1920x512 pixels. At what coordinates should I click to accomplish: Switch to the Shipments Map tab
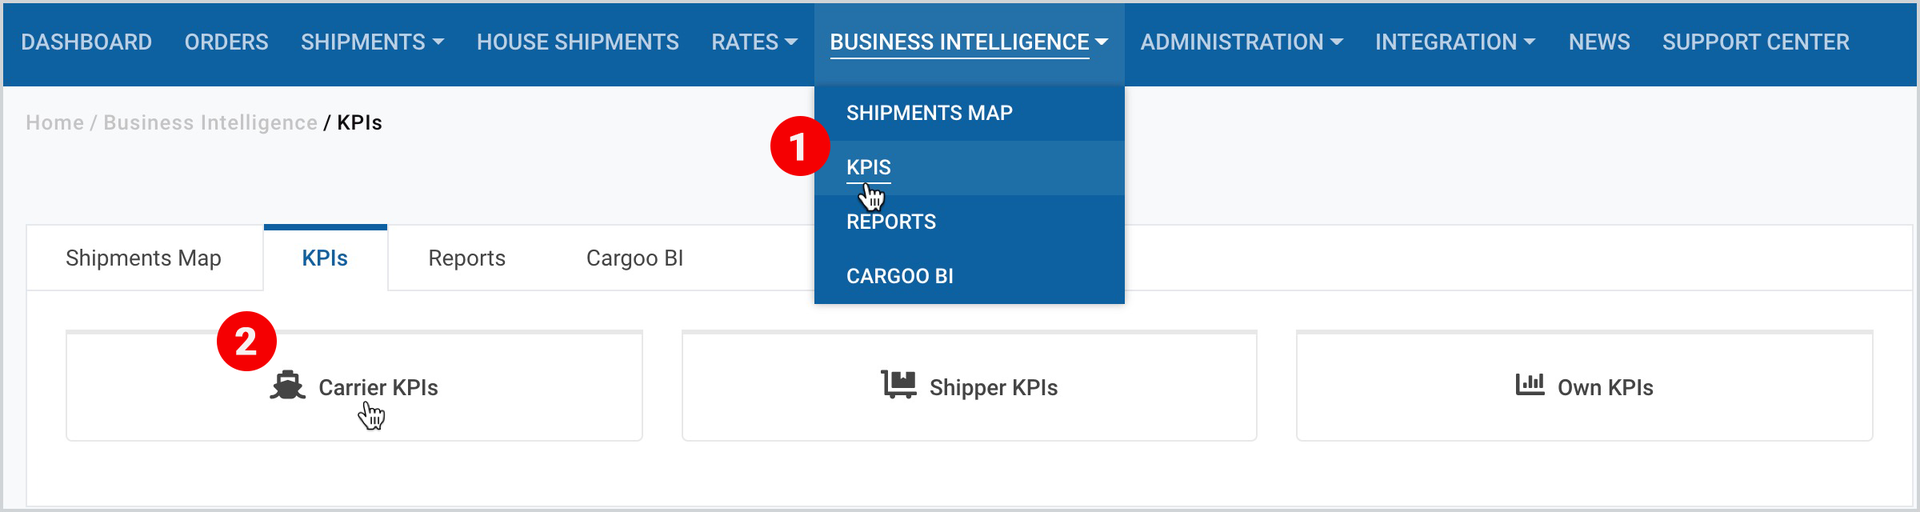pos(143,258)
